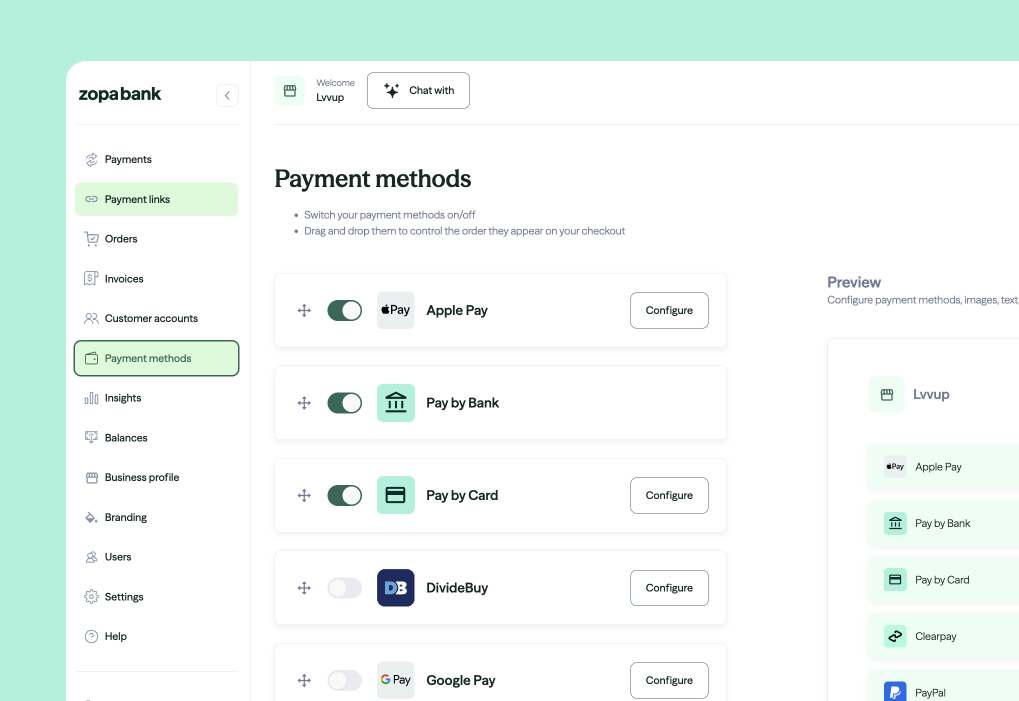This screenshot has width=1019, height=701.
Task: Configure Pay by Card
Action: (x=669, y=496)
